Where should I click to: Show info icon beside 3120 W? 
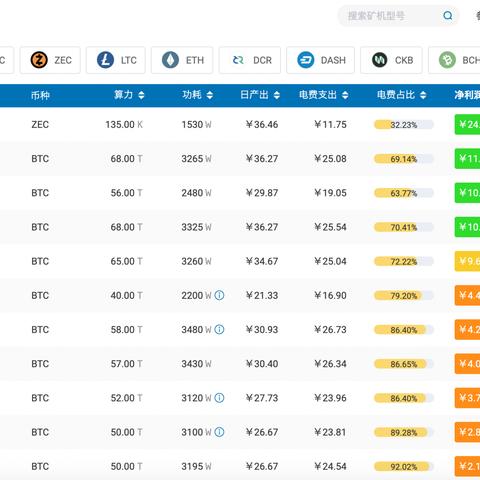219,398
